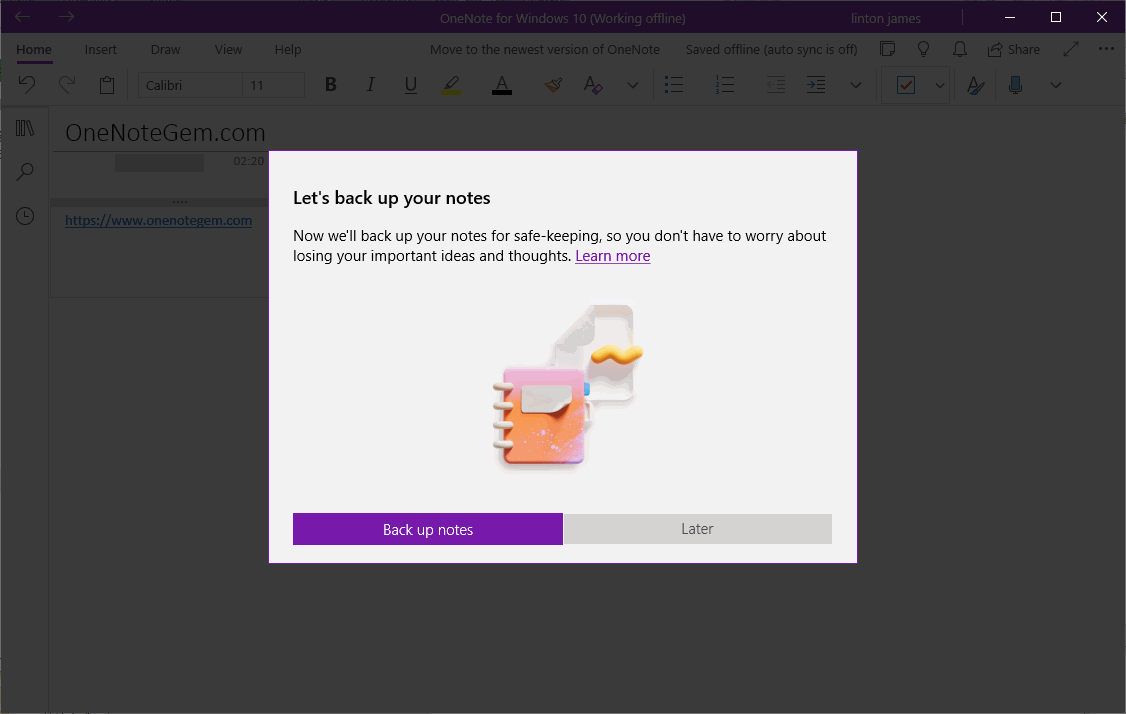
Task: Open the notifications bell
Action: coord(959,49)
